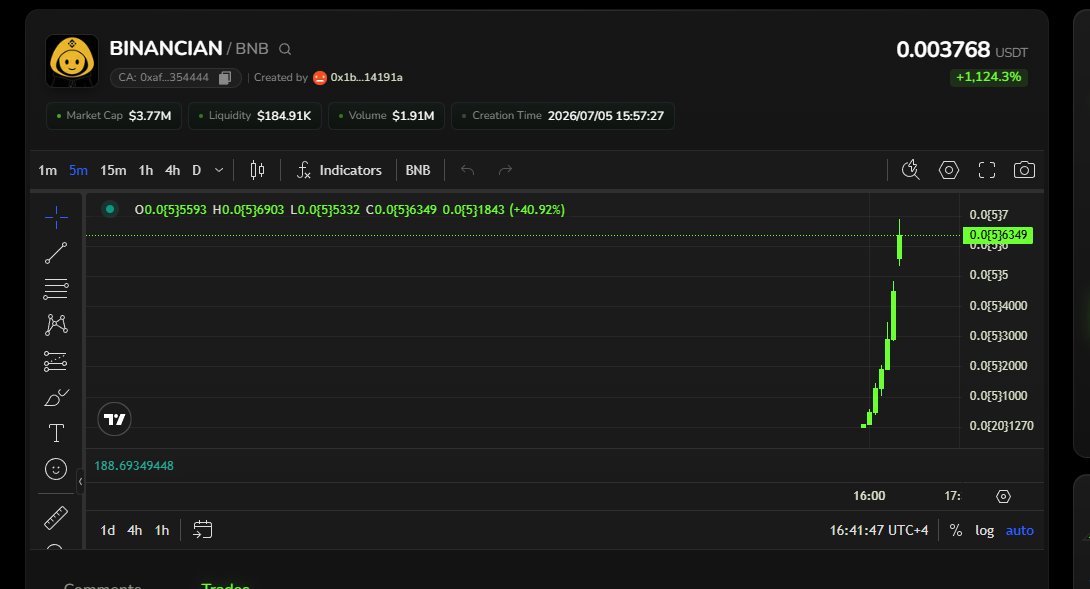Image resolution: width=1090 pixels, height=589 pixels.
Task: Toggle log scale mode
Action: coord(984,531)
